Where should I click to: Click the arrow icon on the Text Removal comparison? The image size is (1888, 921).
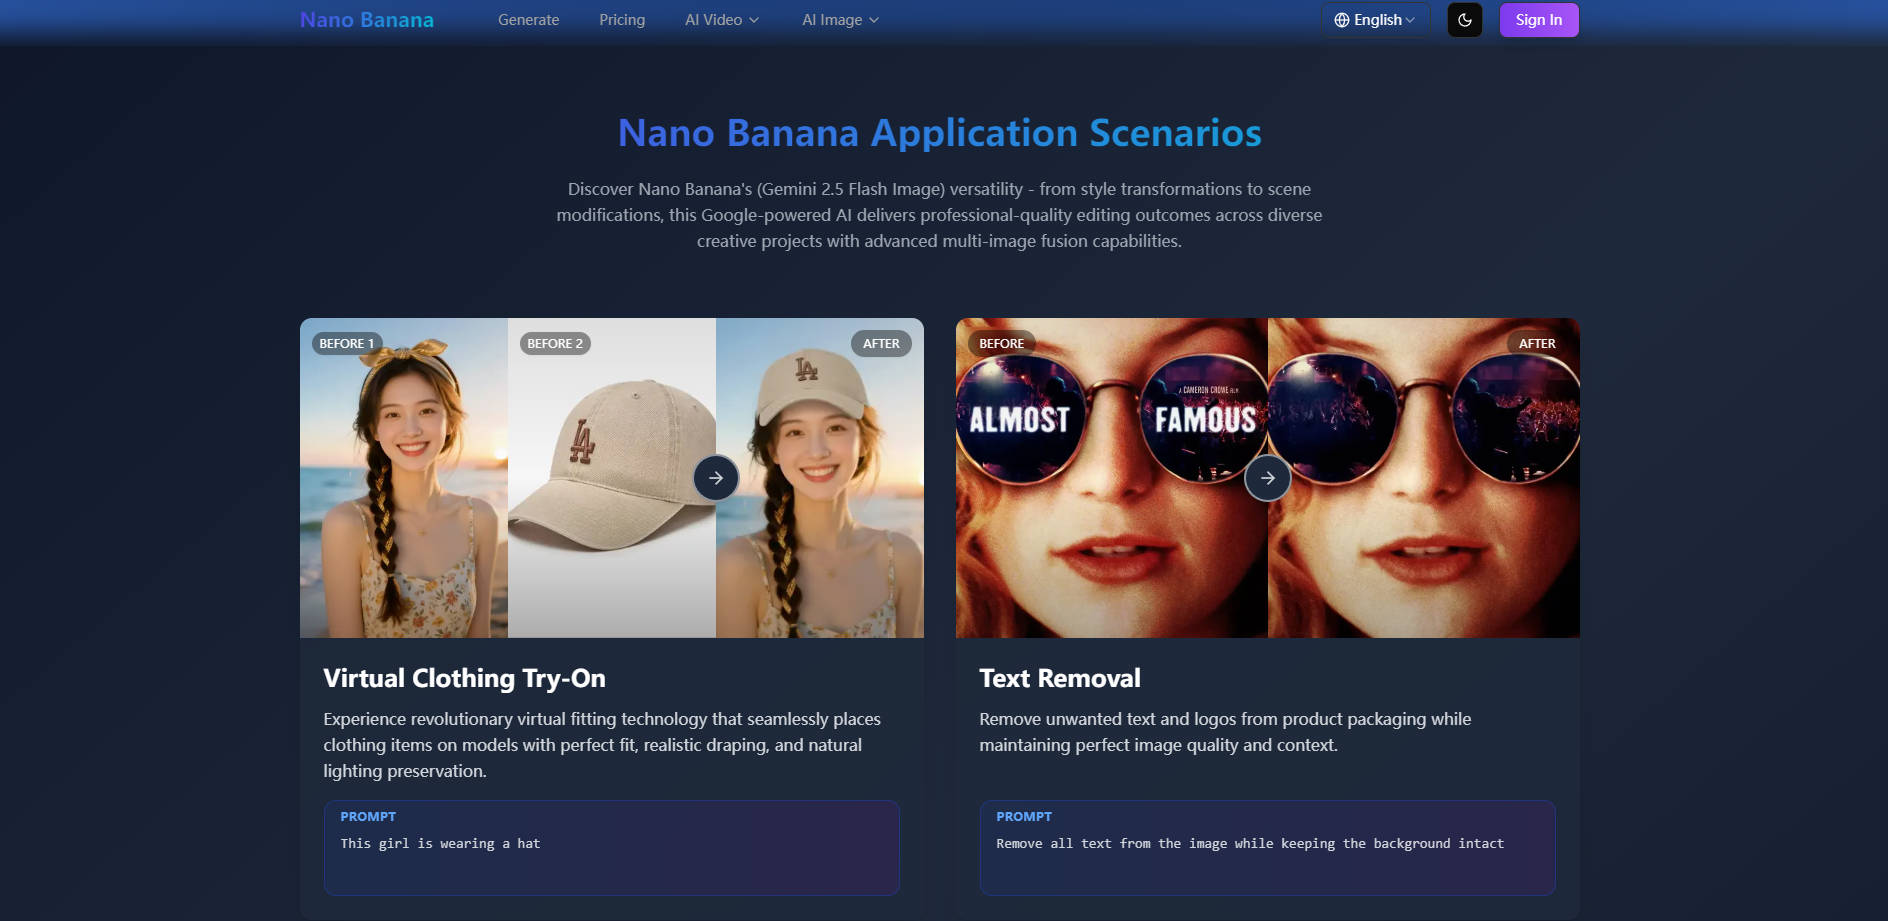tap(1268, 478)
